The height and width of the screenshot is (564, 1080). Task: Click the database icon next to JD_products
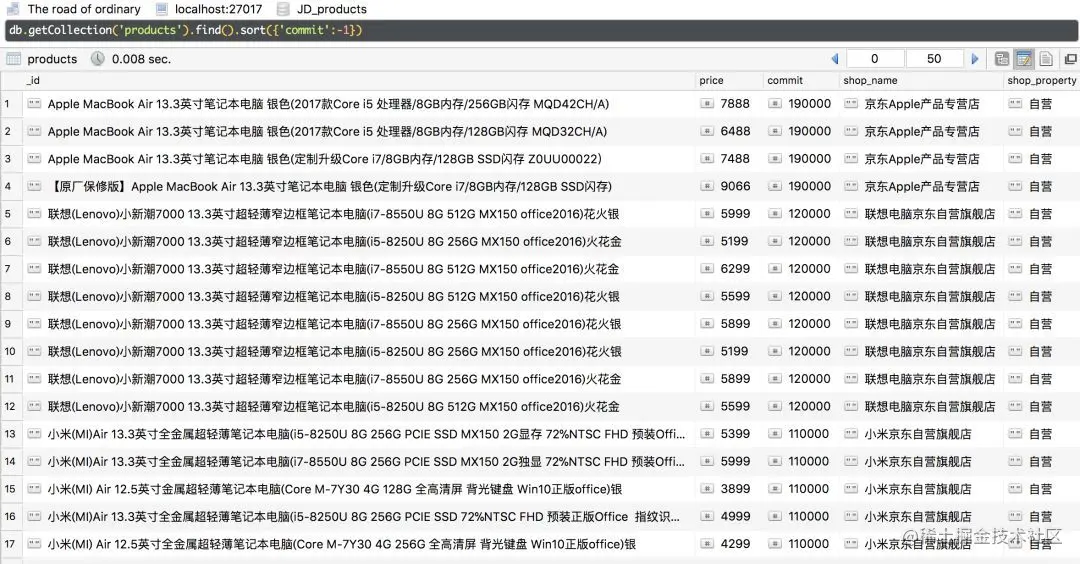(282, 9)
